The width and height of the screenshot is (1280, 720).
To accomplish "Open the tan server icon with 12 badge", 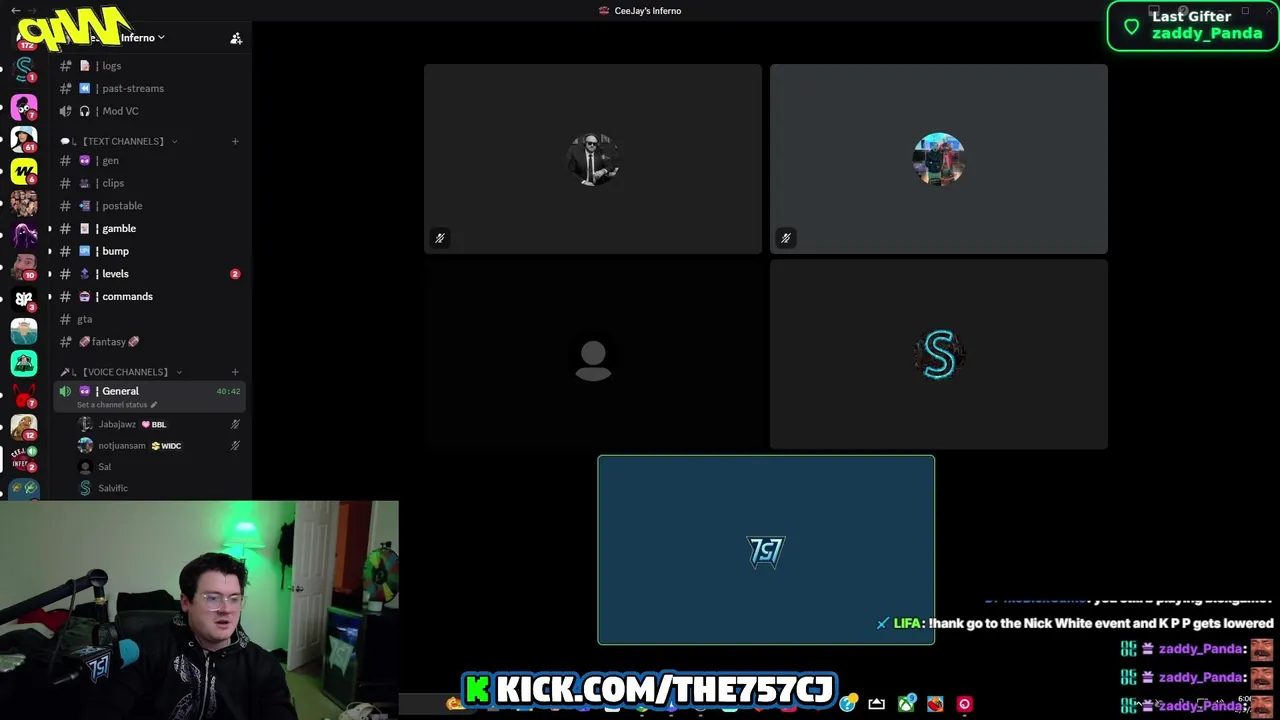I will click(x=24, y=428).
